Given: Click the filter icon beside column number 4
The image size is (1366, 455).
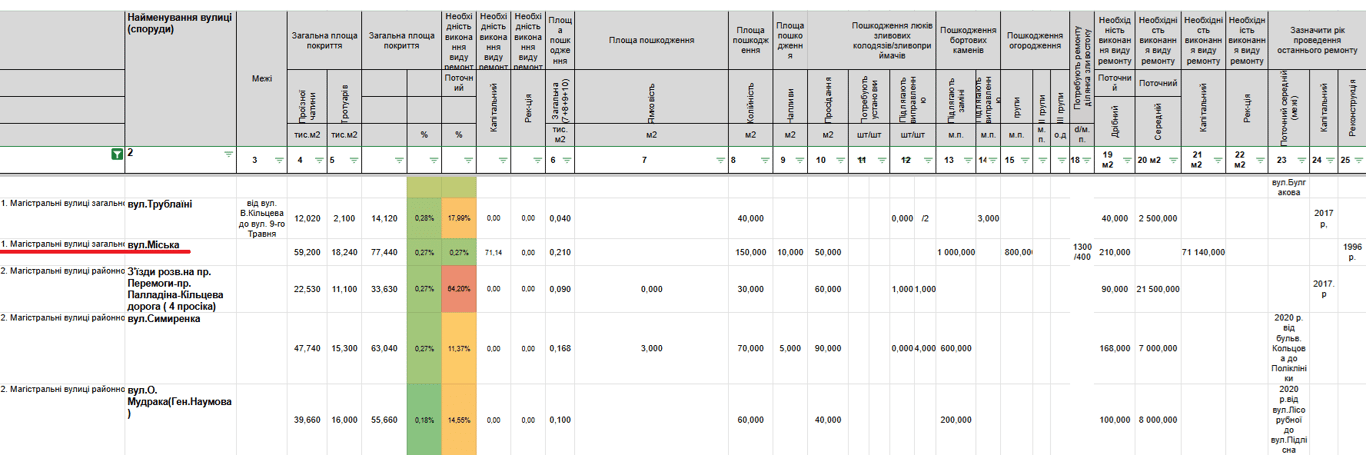Looking at the screenshot, I should point(317,160).
